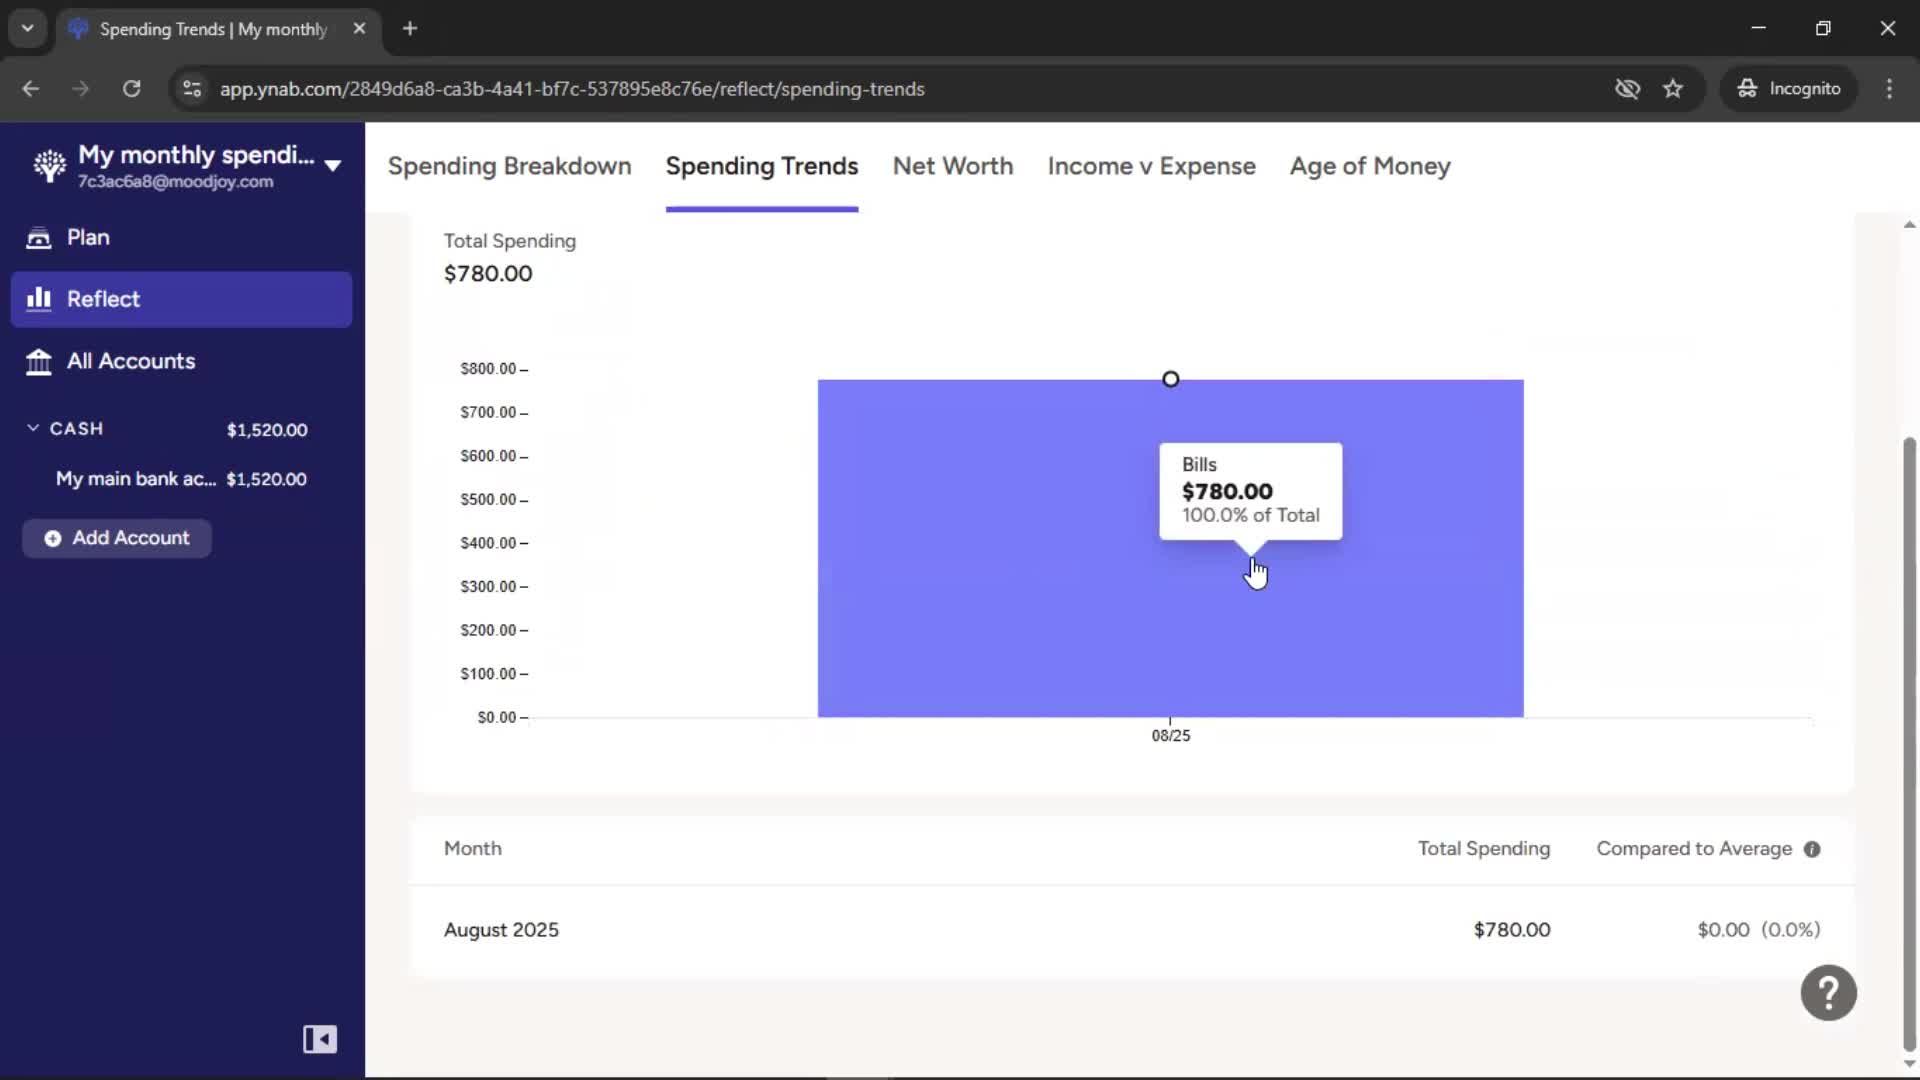Reload the YNAB page
Image resolution: width=1920 pixels, height=1080 pixels.
coord(131,89)
